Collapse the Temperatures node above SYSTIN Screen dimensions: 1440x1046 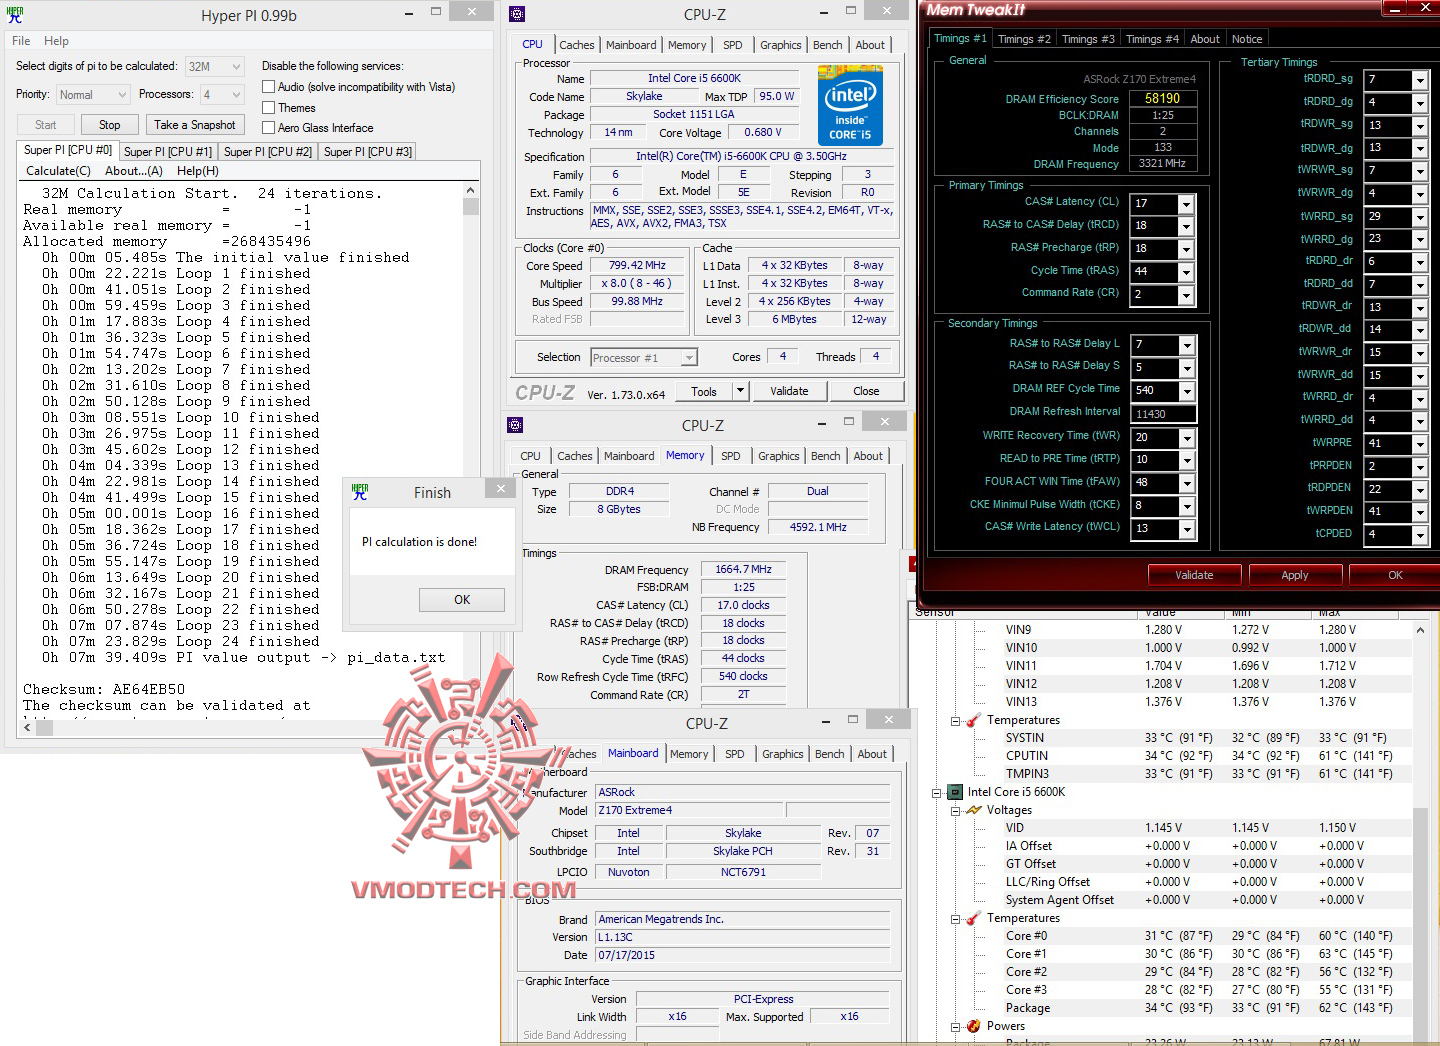tap(955, 721)
